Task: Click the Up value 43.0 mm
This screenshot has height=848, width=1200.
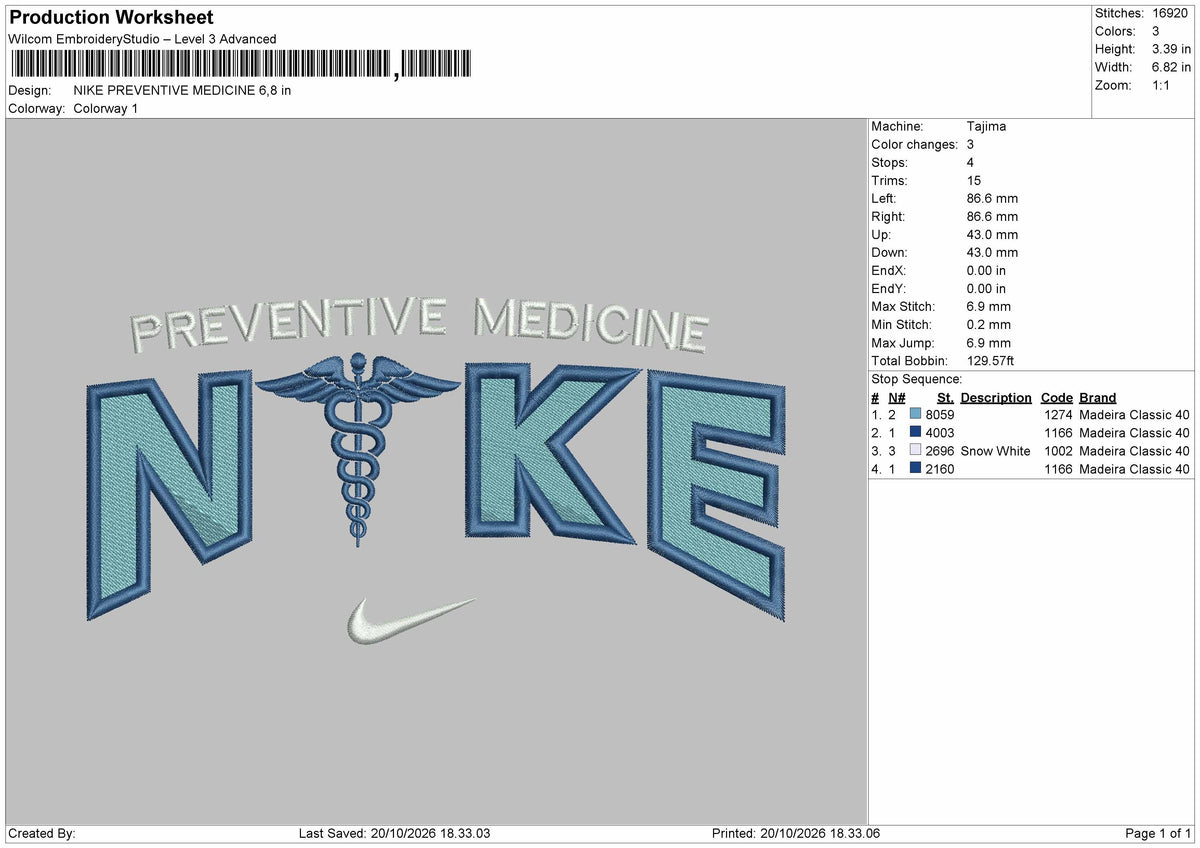Action: point(993,235)
